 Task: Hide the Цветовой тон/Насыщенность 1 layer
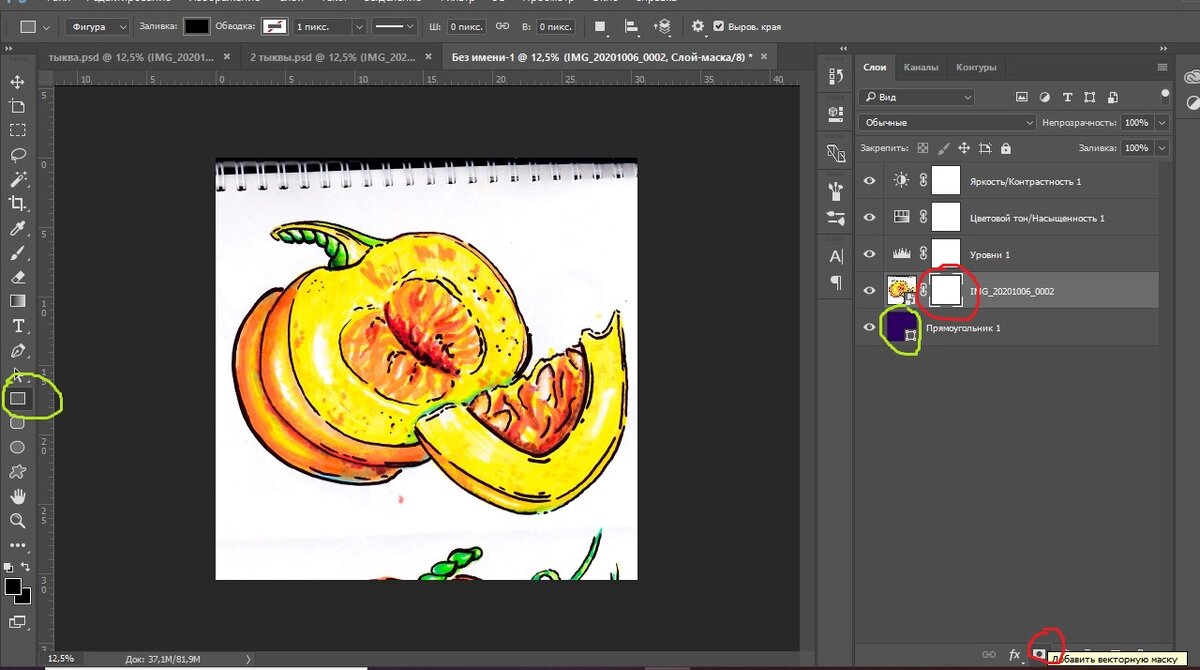point(869,217)
